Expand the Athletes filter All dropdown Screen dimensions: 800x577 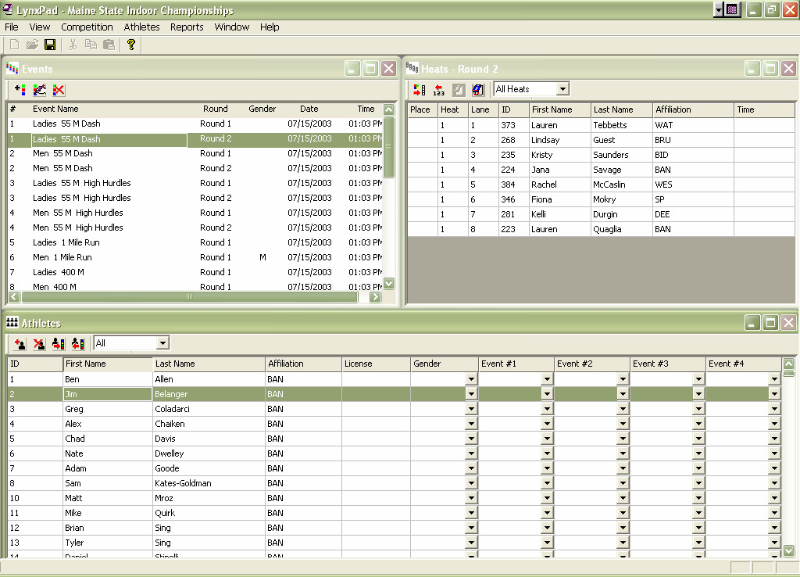[x=161, y=343]
